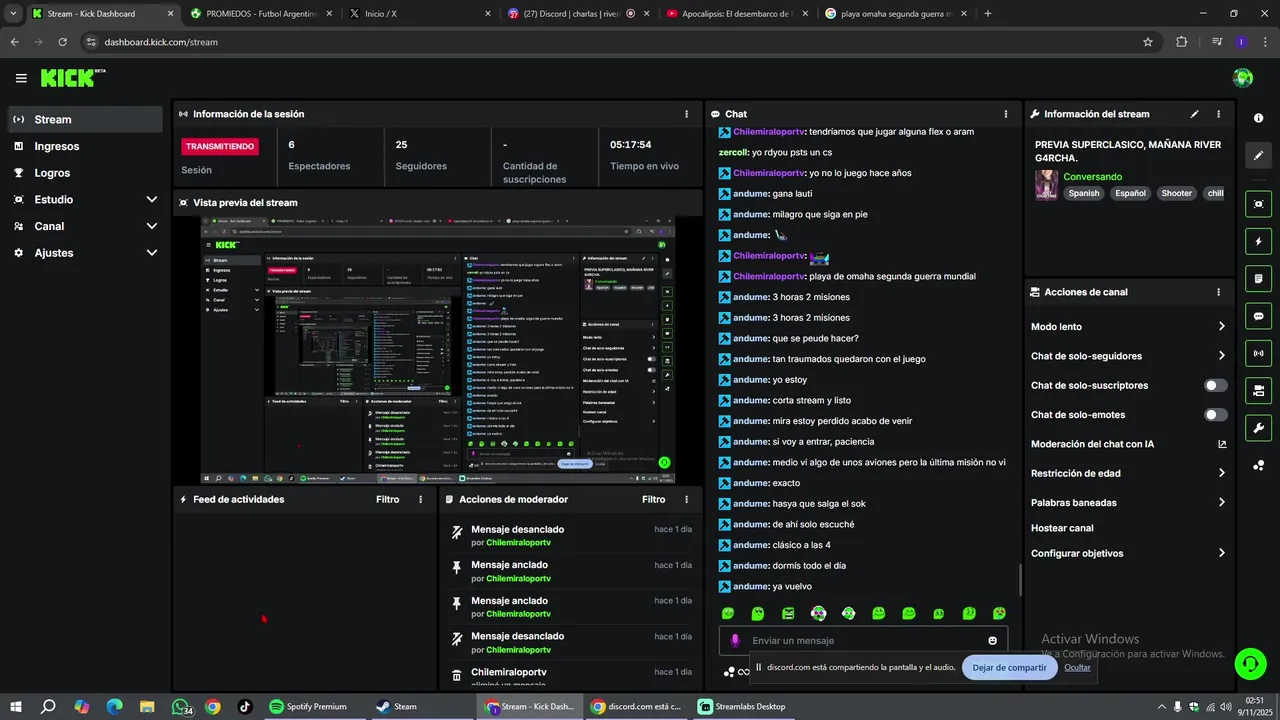This screenshot has width=1280, height=720.
Task: Show hidden system tray icons
Action: coord(1161,706)
